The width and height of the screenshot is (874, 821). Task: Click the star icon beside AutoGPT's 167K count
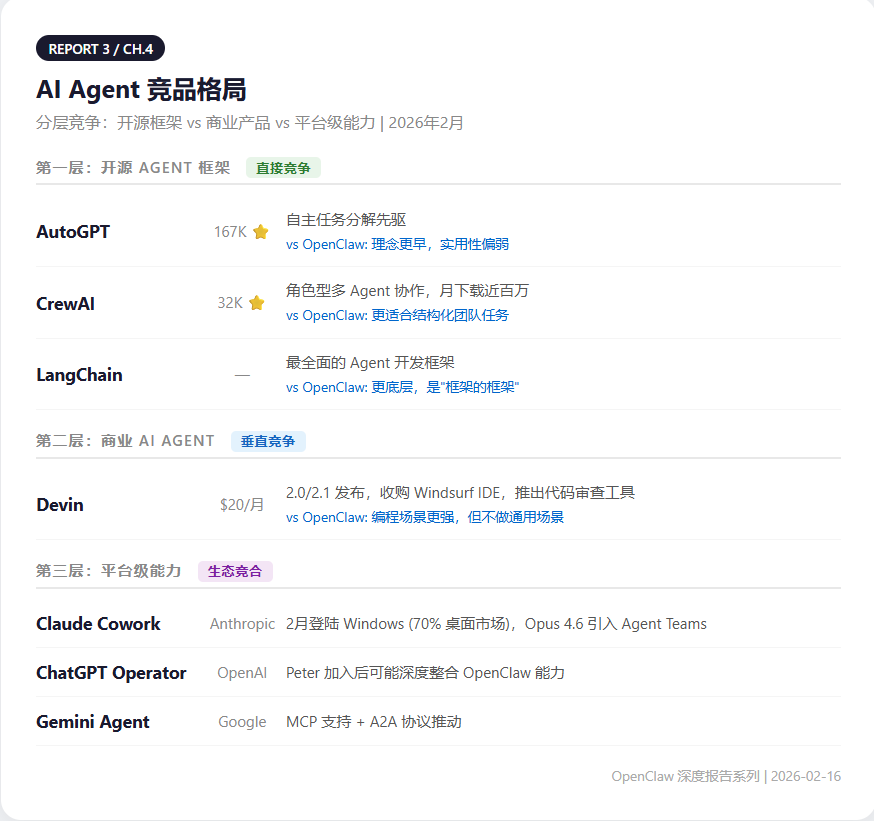click(260, 231)
